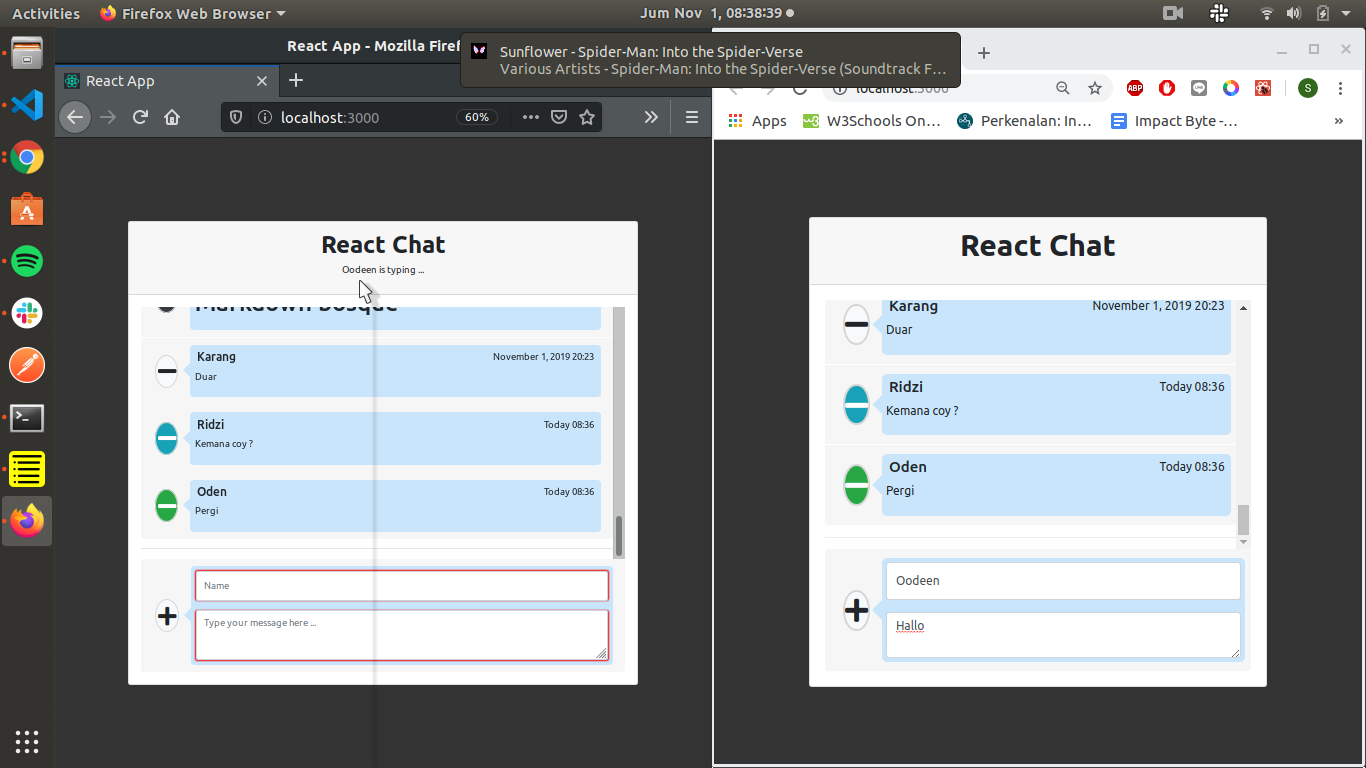Click Firefox home button
This screenshot has height=768, width=1366.
[172, 117]
